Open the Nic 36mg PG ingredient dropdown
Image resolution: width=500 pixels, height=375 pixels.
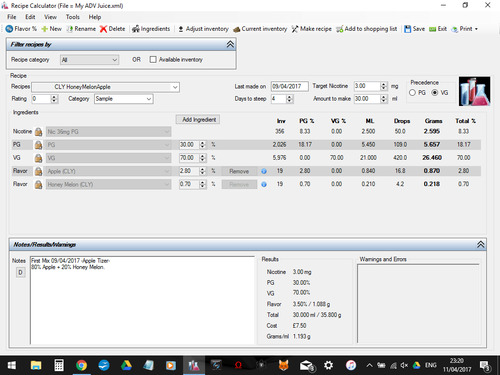click(109, 132)
